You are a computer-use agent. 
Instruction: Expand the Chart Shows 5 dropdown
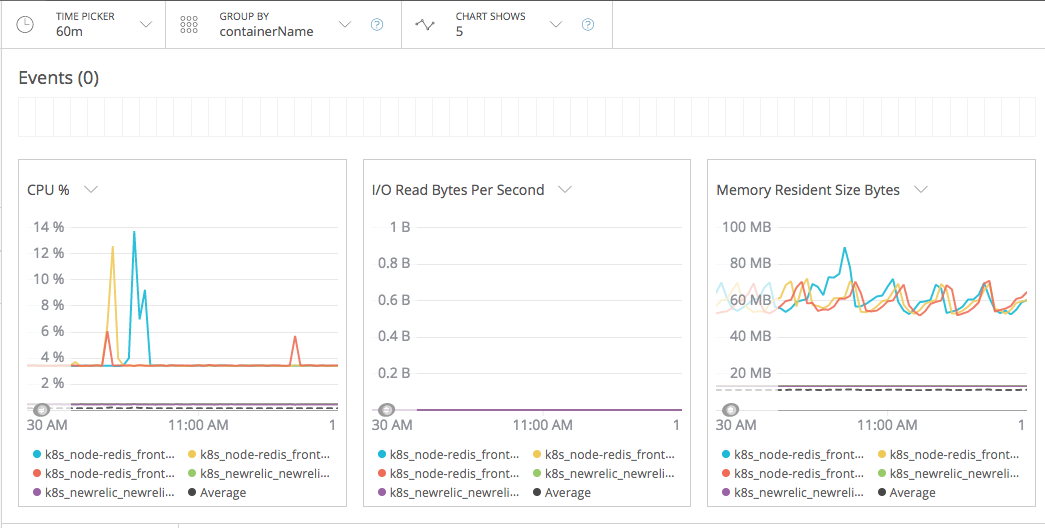coord(556,24)
